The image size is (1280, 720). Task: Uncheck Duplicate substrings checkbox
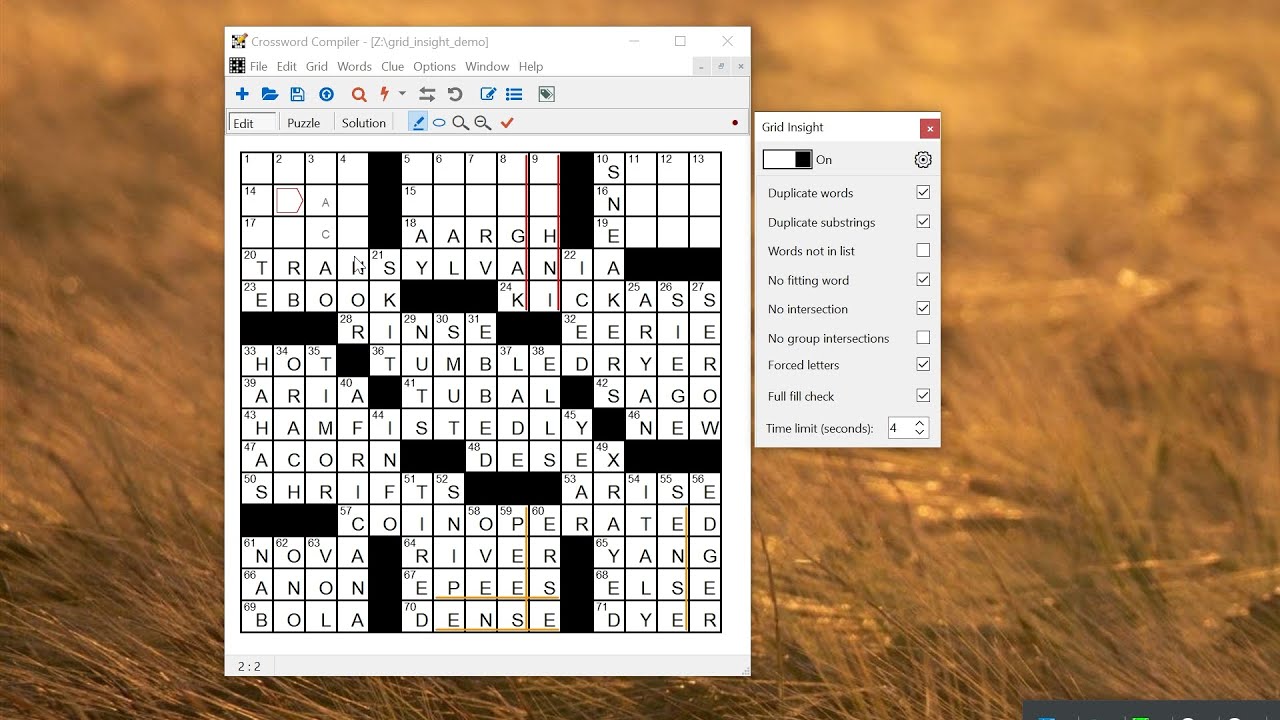click(x=923, y=221)
